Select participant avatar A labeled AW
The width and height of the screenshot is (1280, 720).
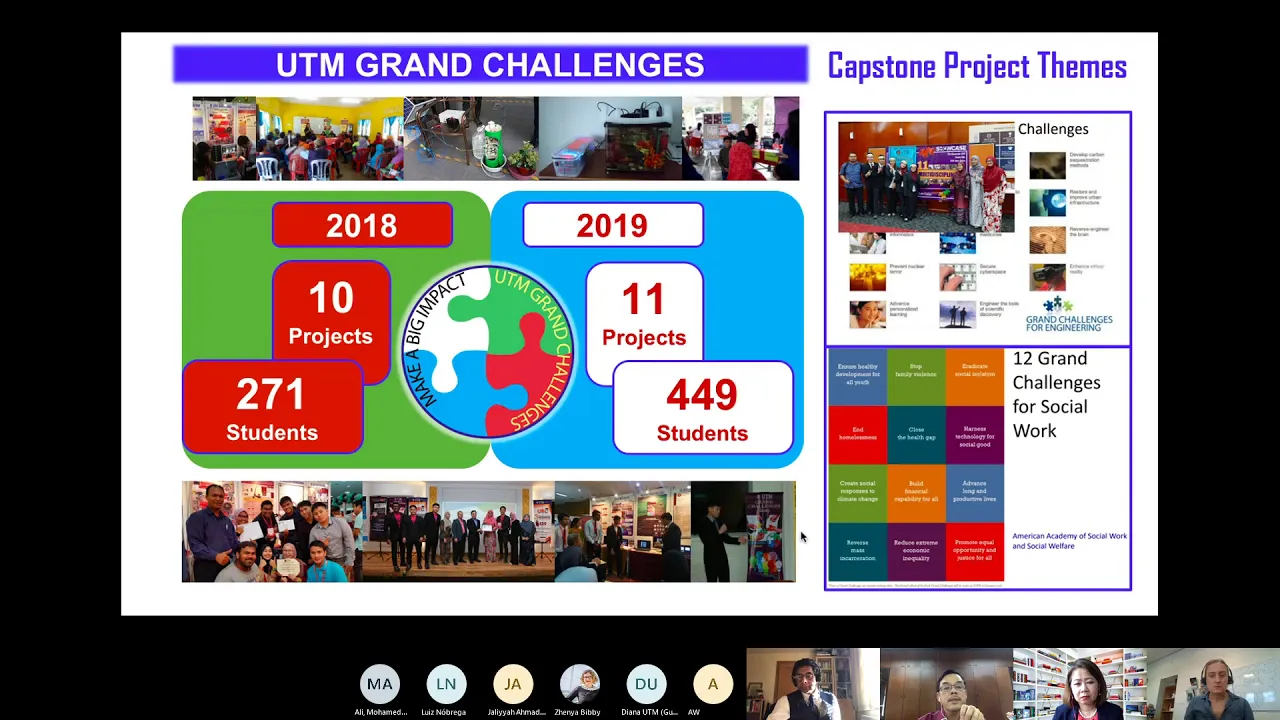pos(713,684)
